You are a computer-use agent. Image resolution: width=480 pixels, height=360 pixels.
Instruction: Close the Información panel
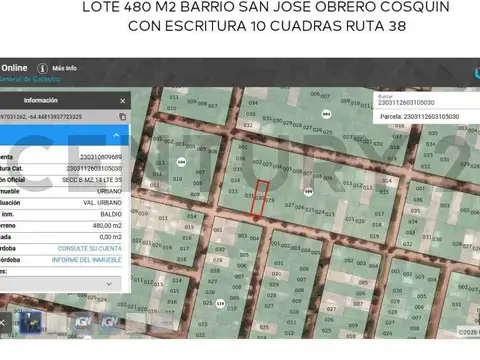point(123,101)
